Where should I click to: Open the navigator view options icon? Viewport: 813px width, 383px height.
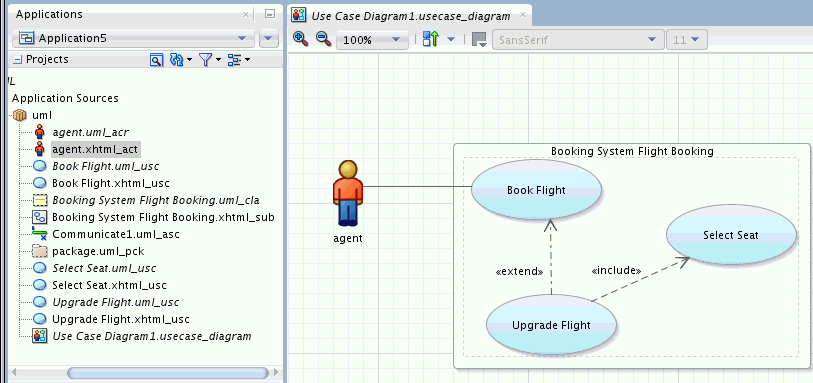coord(235,60)
